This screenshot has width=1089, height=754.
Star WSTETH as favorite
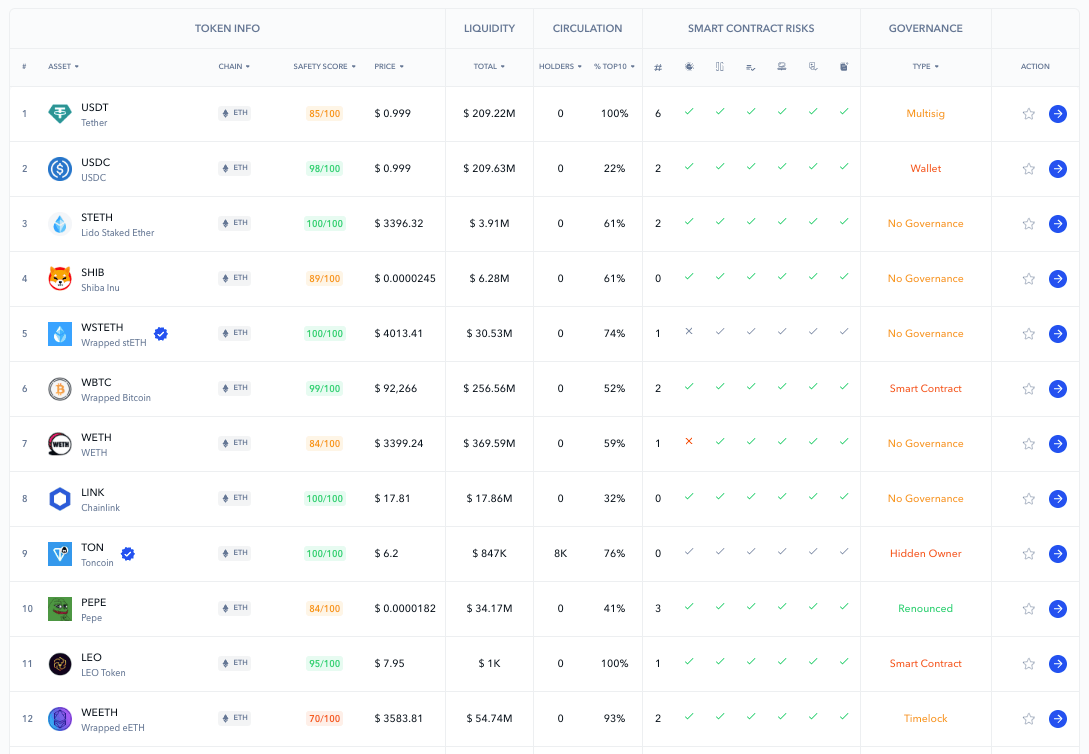click(x=1029, y=334)
